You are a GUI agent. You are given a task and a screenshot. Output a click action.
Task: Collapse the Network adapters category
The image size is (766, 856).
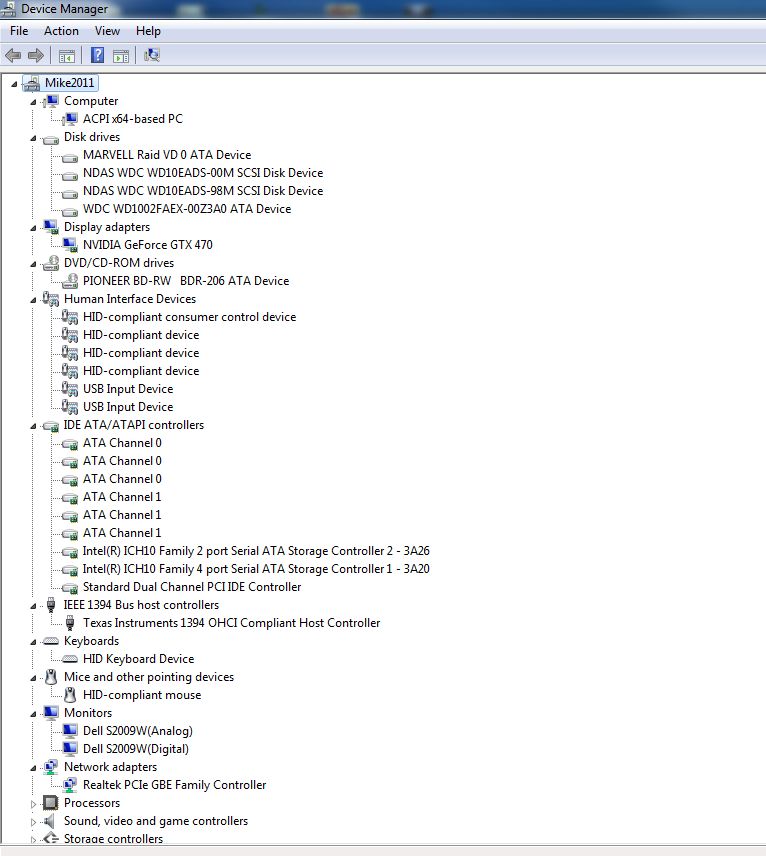pos(33,768)
